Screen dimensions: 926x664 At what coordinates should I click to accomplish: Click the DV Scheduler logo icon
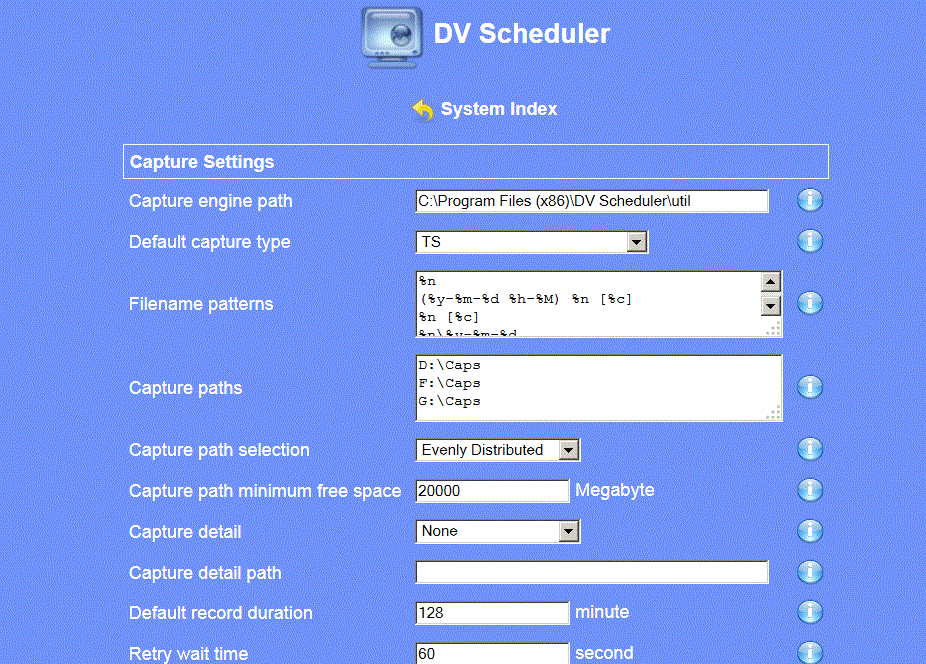392,36
